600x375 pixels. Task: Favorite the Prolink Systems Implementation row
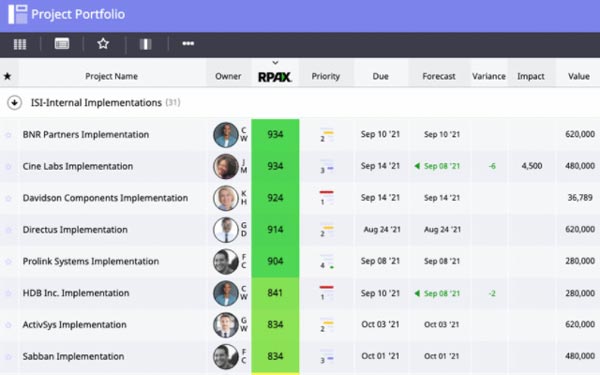[x=8, y=262]
